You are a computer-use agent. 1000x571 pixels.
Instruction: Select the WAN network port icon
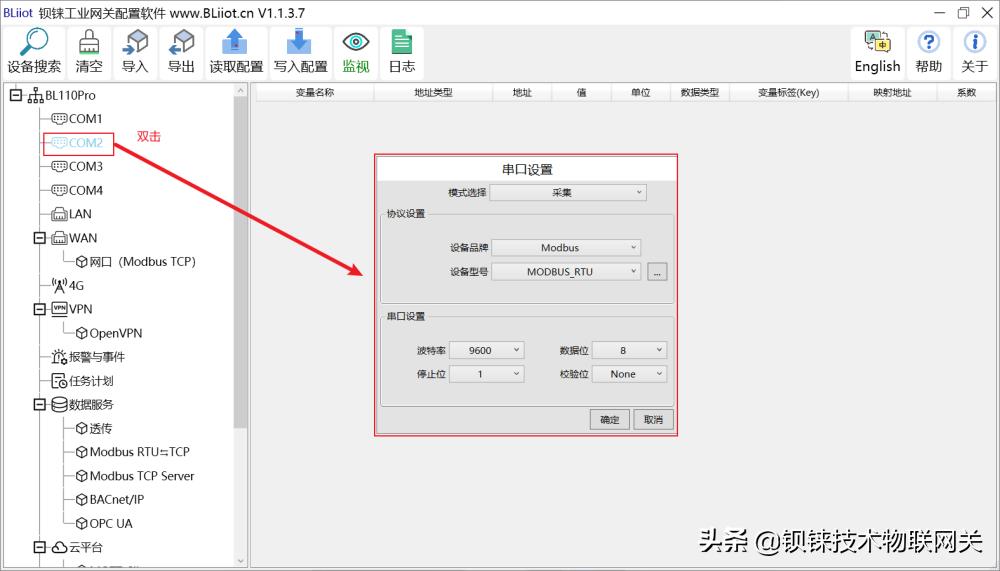pos(59,238)
